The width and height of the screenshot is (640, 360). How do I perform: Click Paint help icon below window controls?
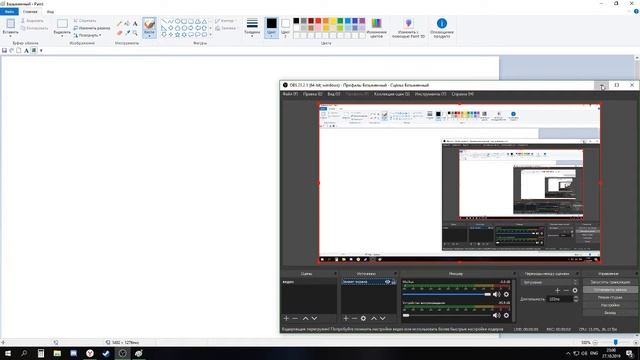click(x=636, y=11)
